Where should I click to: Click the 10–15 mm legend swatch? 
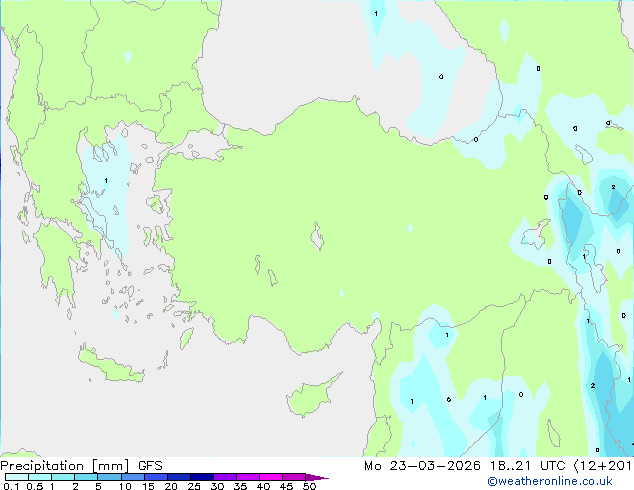point(132,477)
